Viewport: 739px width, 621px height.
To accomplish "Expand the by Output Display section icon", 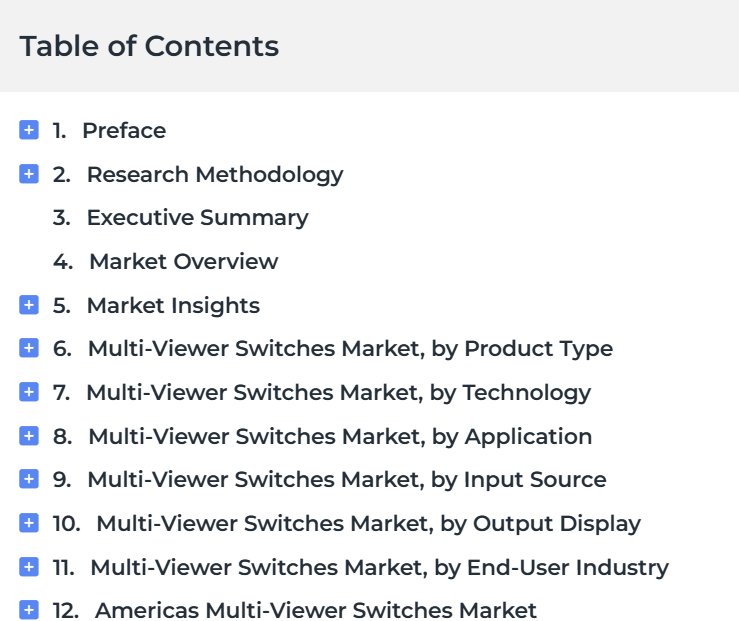I will click(x=29, y=523).
